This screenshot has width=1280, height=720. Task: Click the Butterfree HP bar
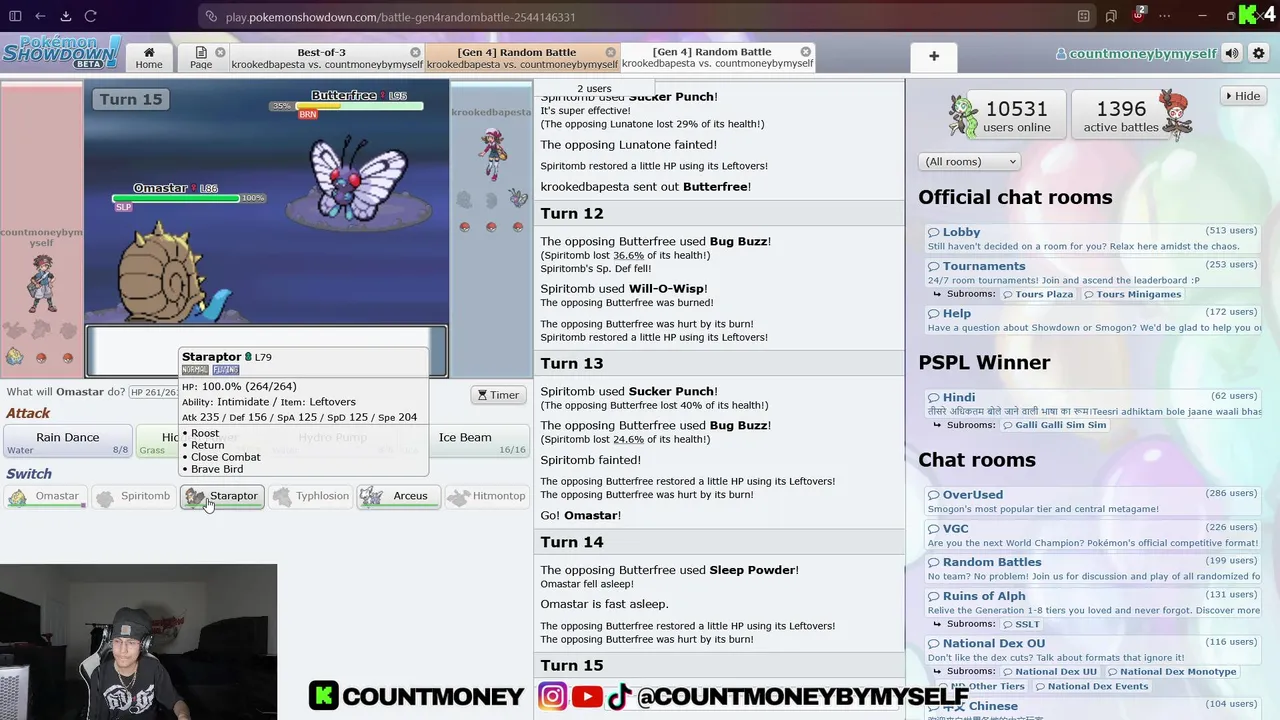(x=358, y=106)
